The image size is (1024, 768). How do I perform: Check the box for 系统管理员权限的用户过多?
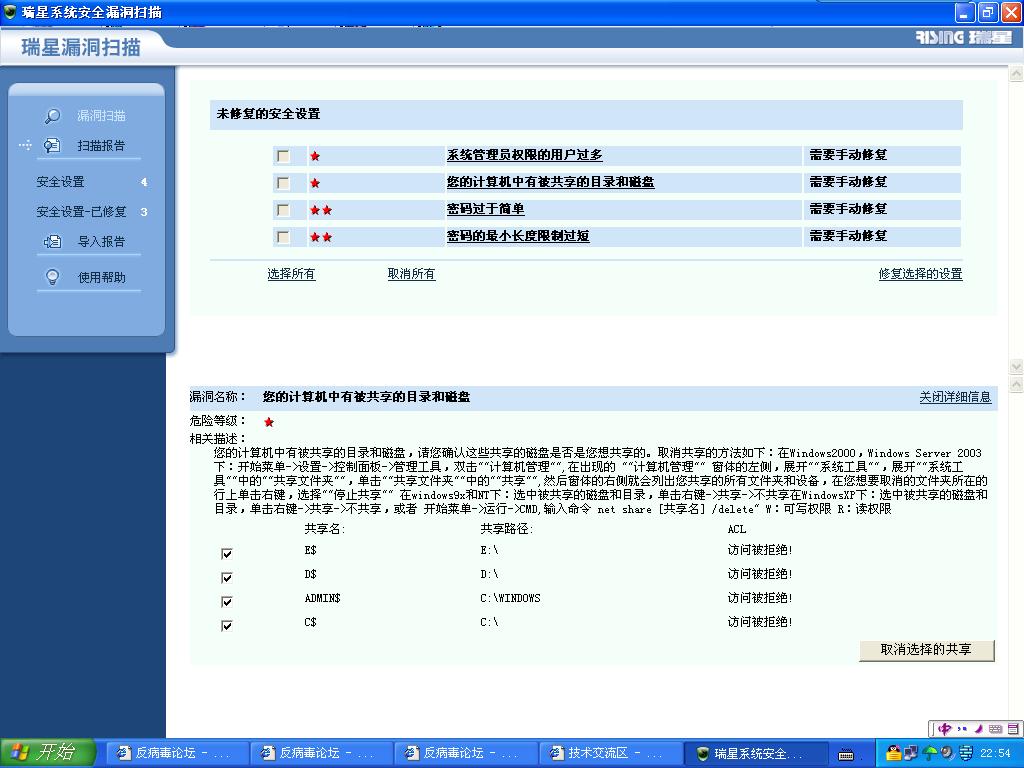[x=283, y=156]
